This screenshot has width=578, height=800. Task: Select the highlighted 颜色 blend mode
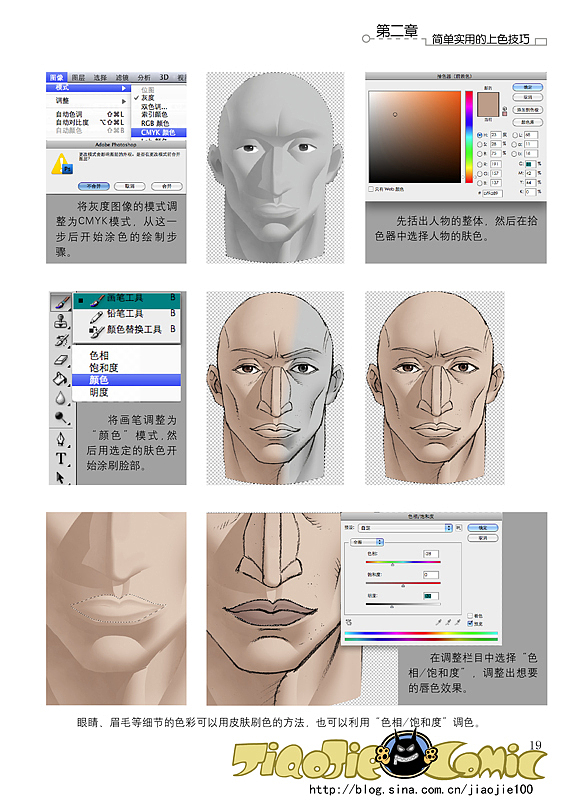[127, 380]
